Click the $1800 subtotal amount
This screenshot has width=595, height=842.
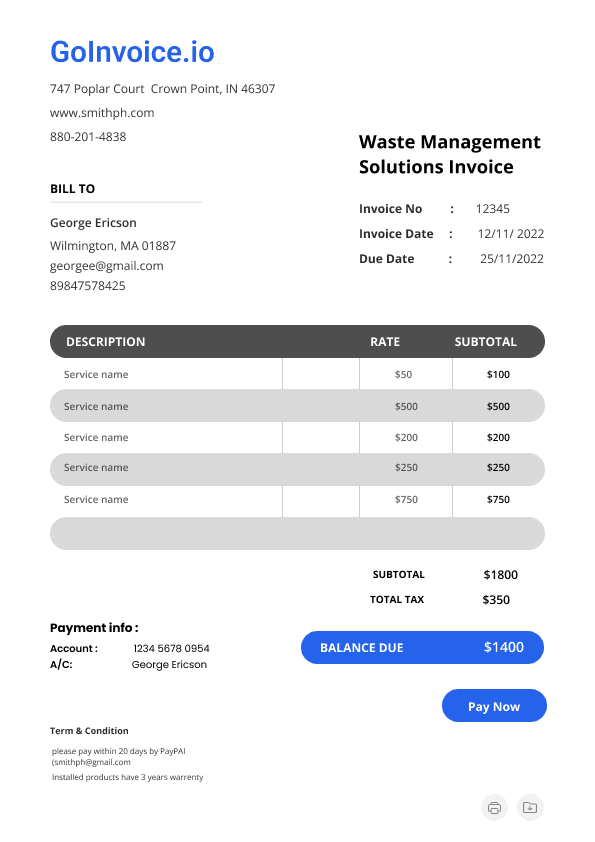click(500, 575)
